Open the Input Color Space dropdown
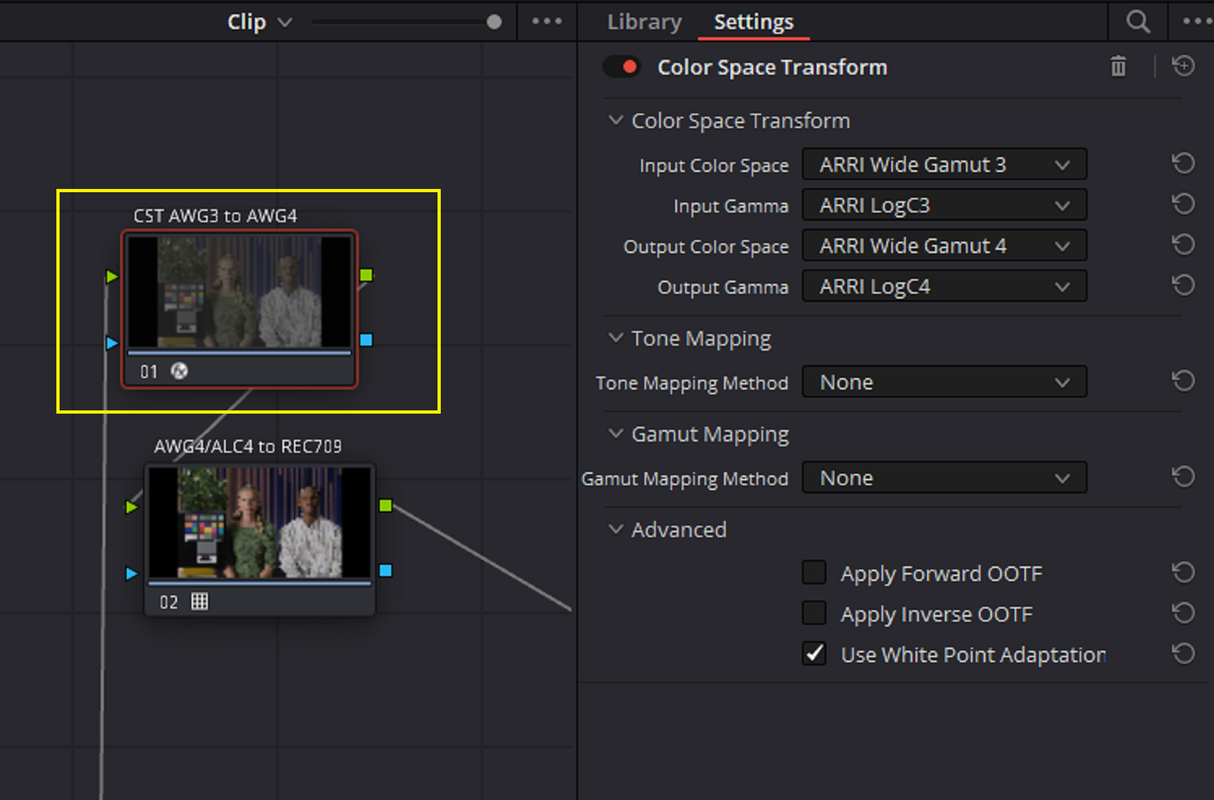The image size is (1214, 800). tap(944, 165)
